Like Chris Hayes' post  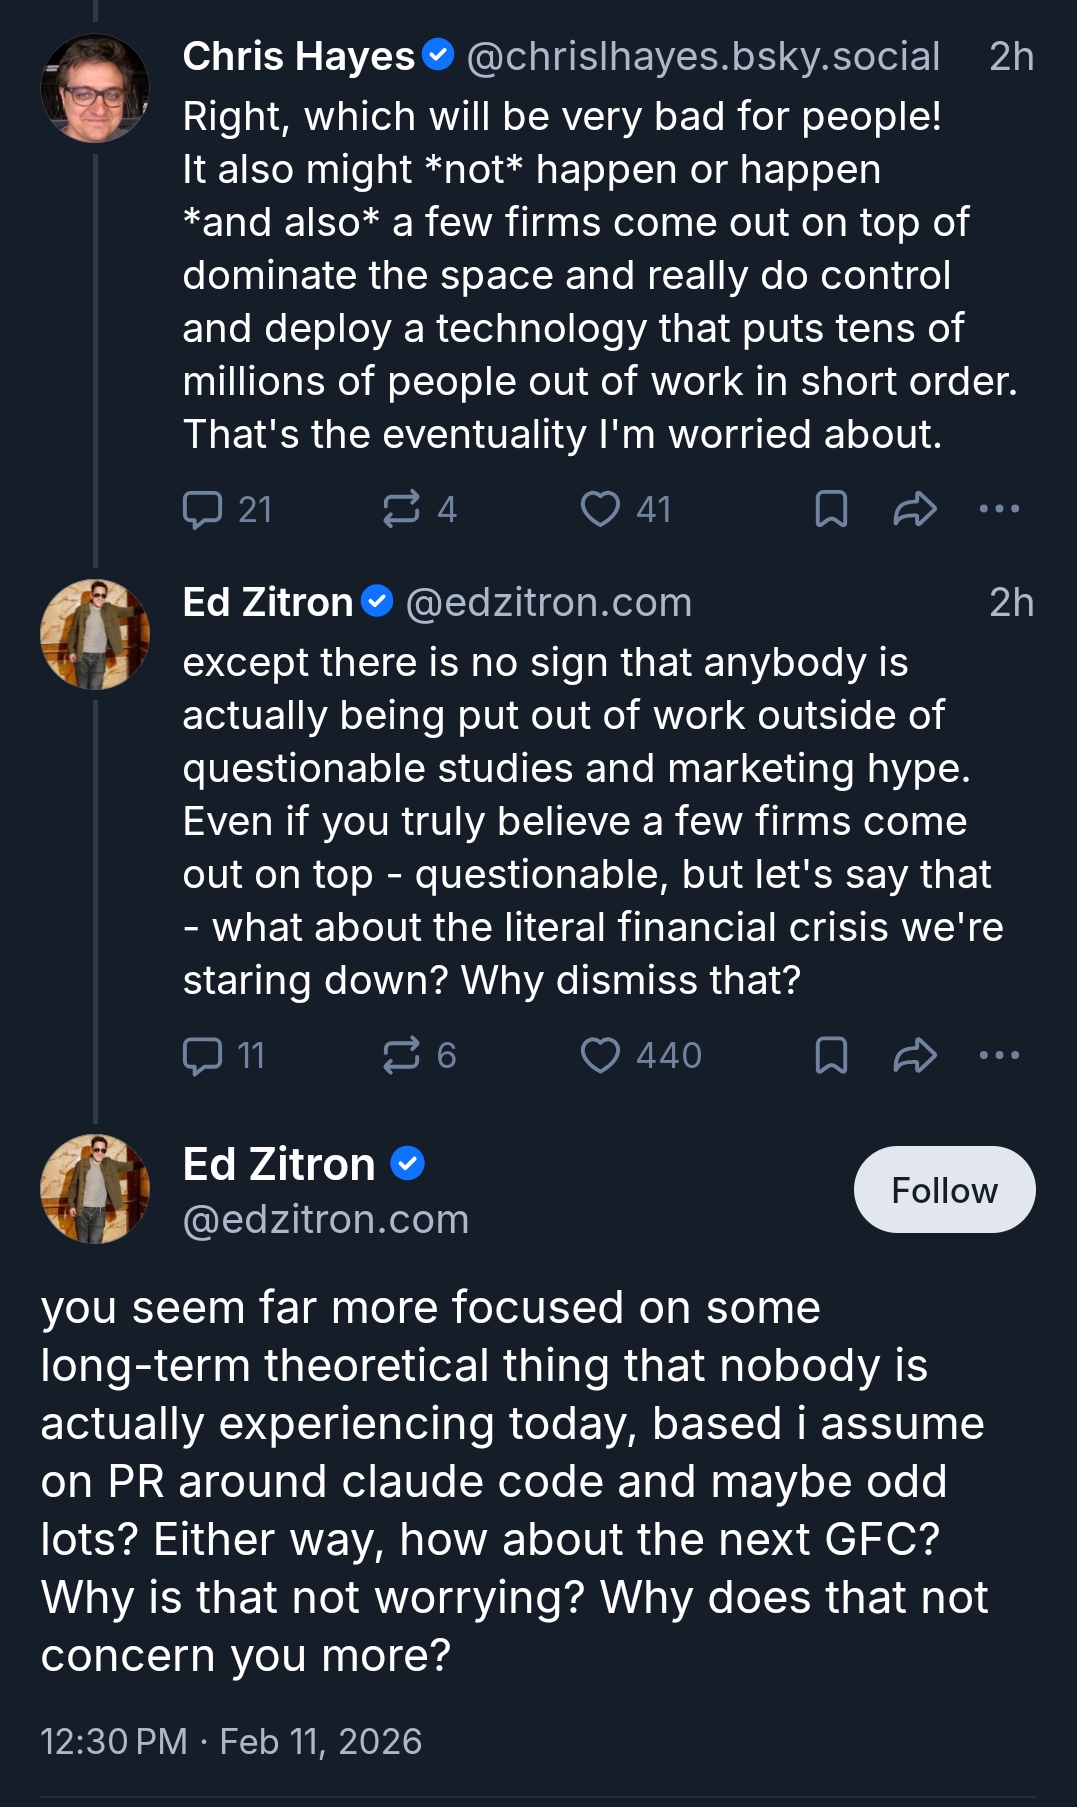click(x=600, y=509)
